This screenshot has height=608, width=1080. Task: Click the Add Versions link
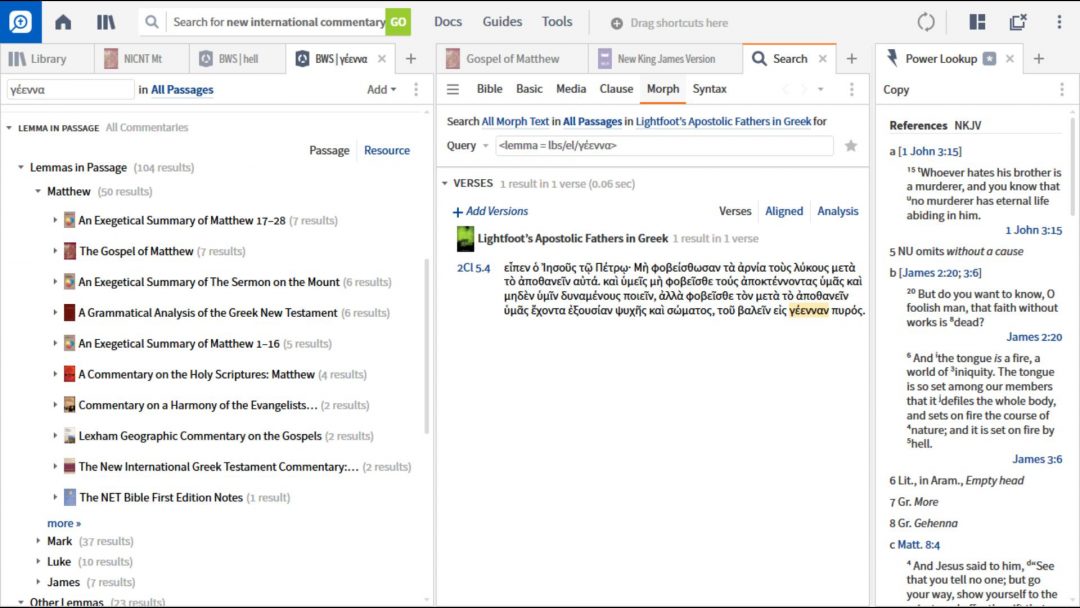[x=490, y=211]
